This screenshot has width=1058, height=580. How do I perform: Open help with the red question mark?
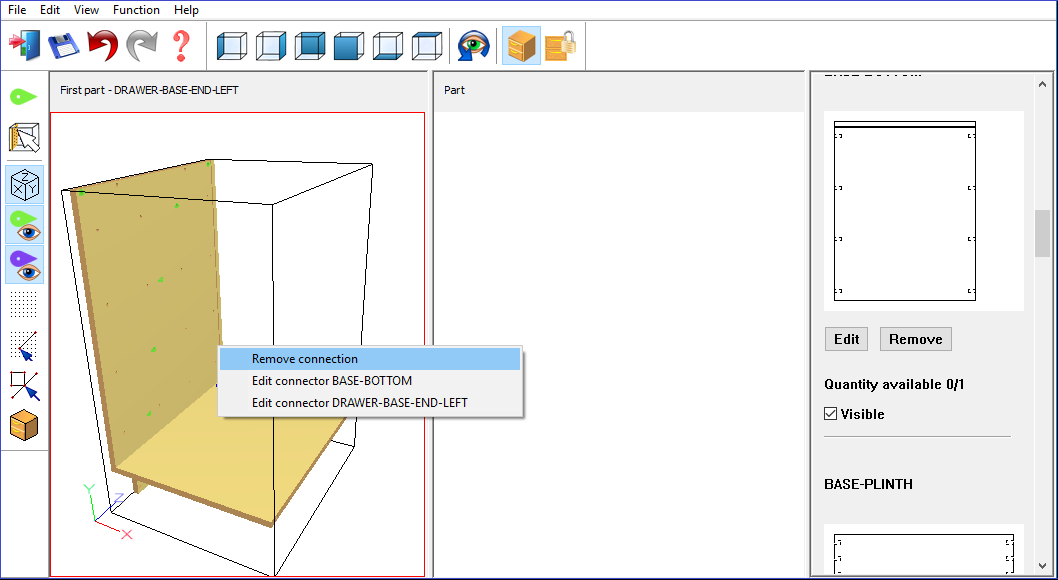180,46
